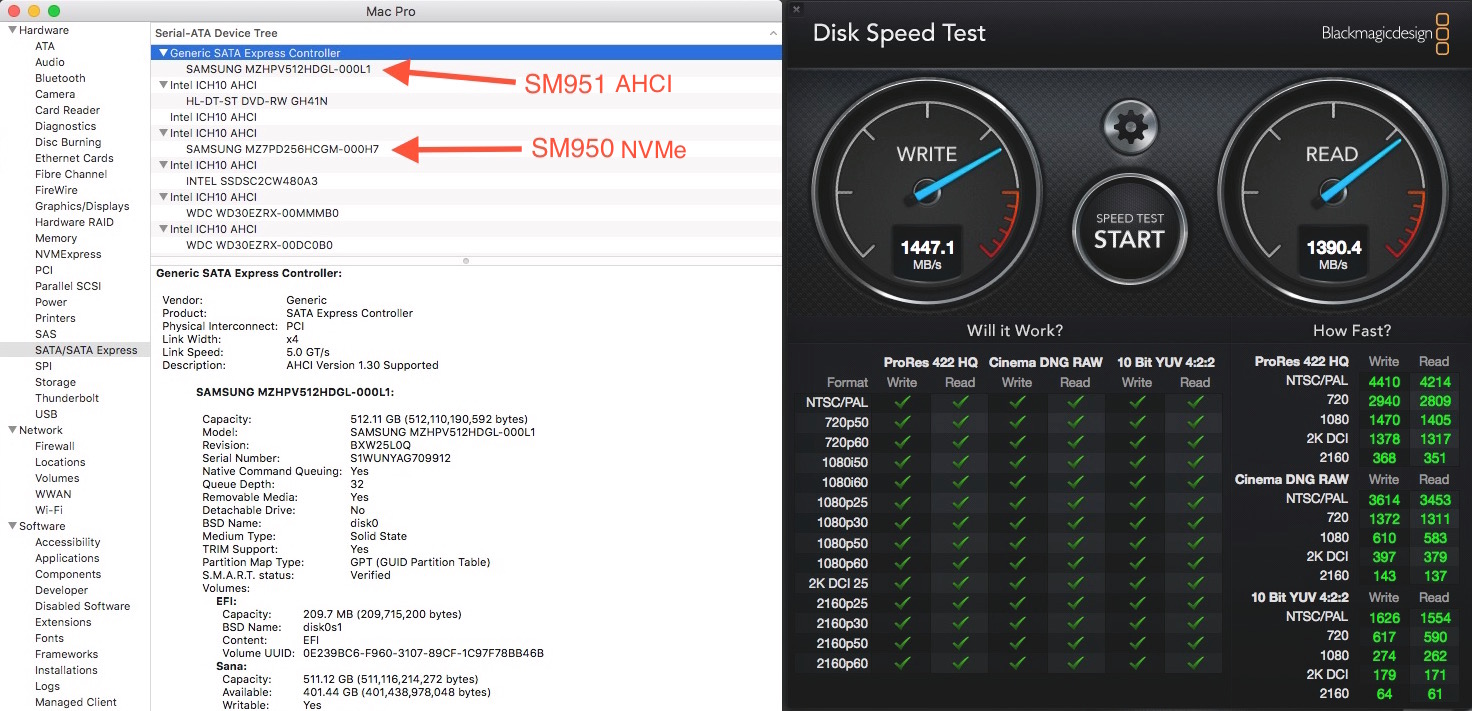Viewport: 1472px width, 711px height.
Task: Select Camera in the sidebar
Action: (55, 94)
